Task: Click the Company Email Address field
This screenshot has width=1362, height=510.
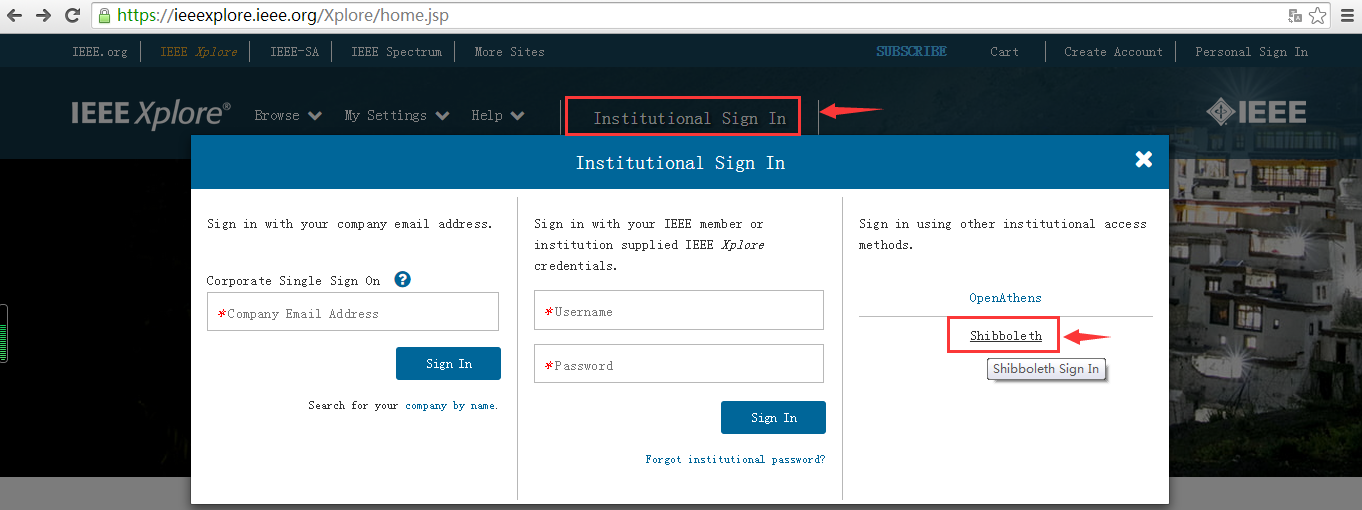Action: point(353,312)
